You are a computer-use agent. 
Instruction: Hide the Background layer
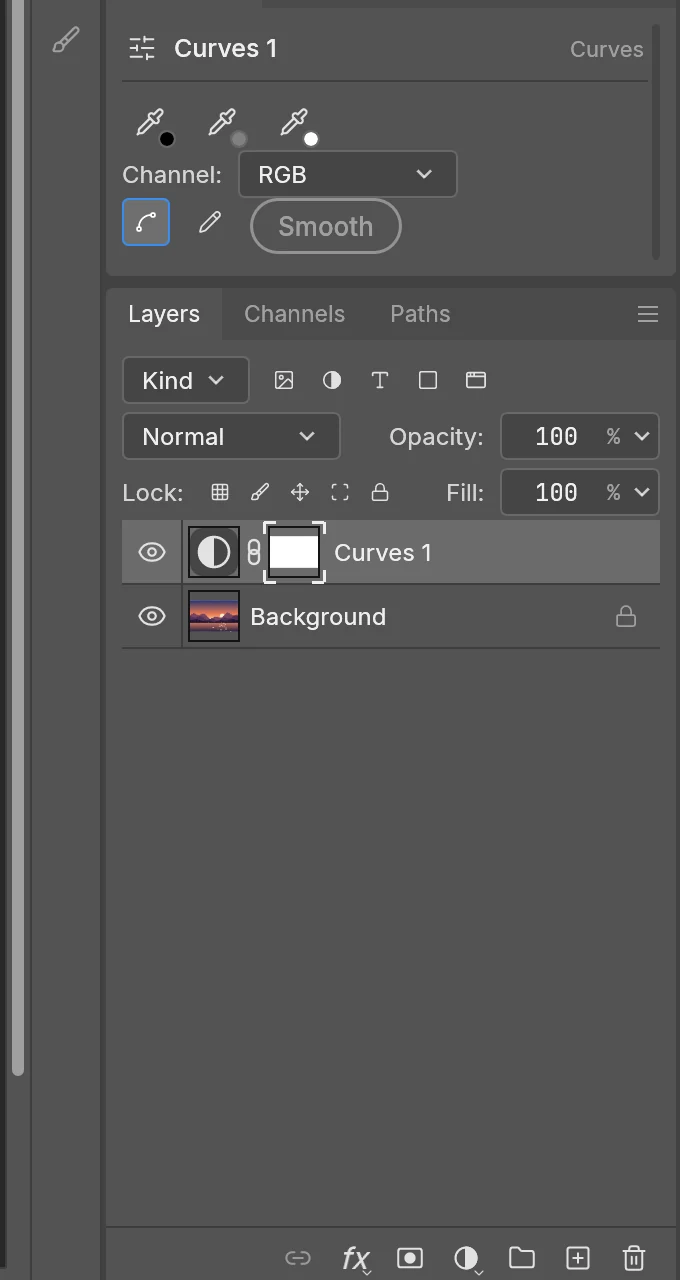(152, 616)
